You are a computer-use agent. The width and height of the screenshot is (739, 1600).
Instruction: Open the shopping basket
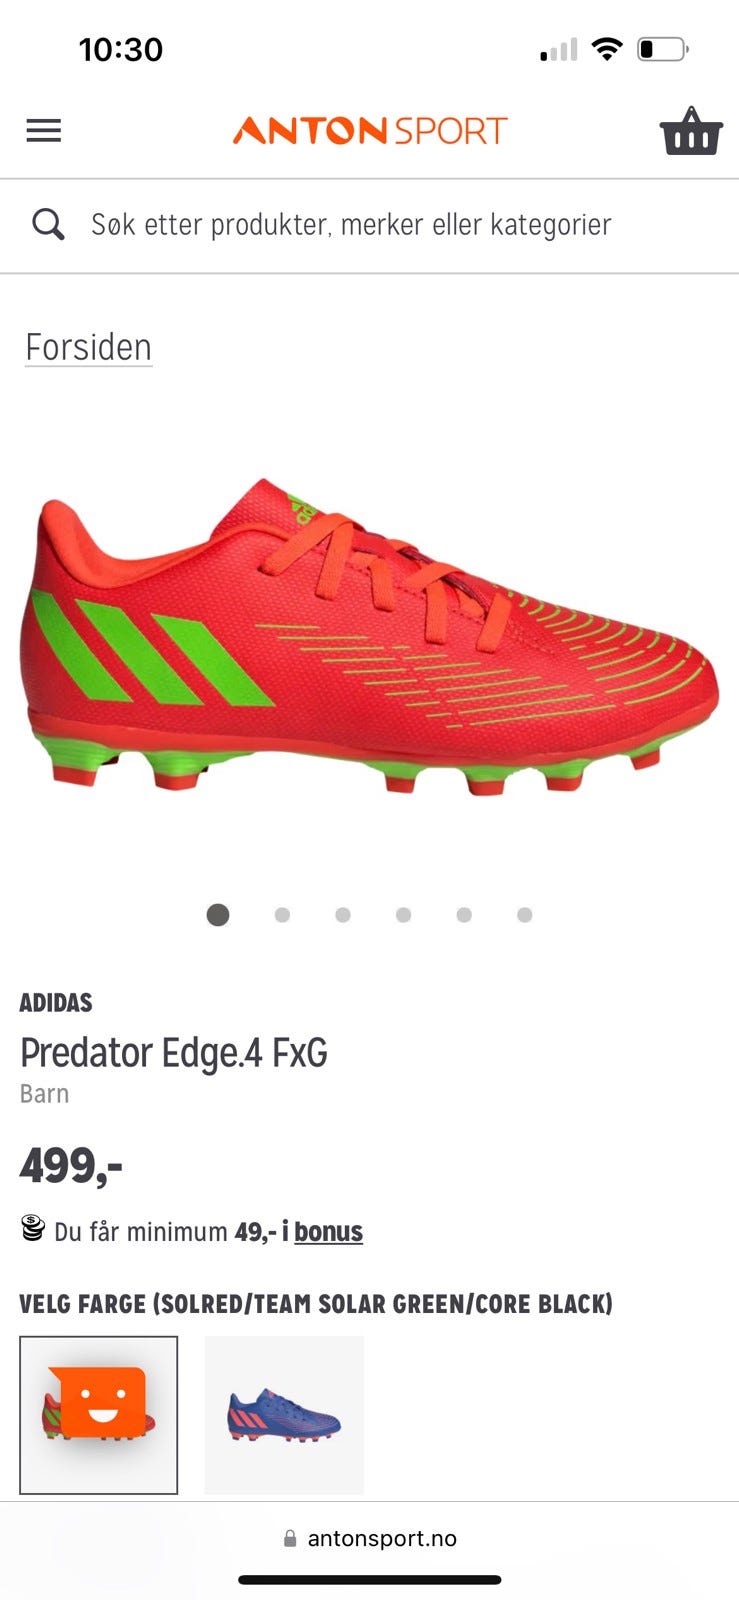(690, 131)
